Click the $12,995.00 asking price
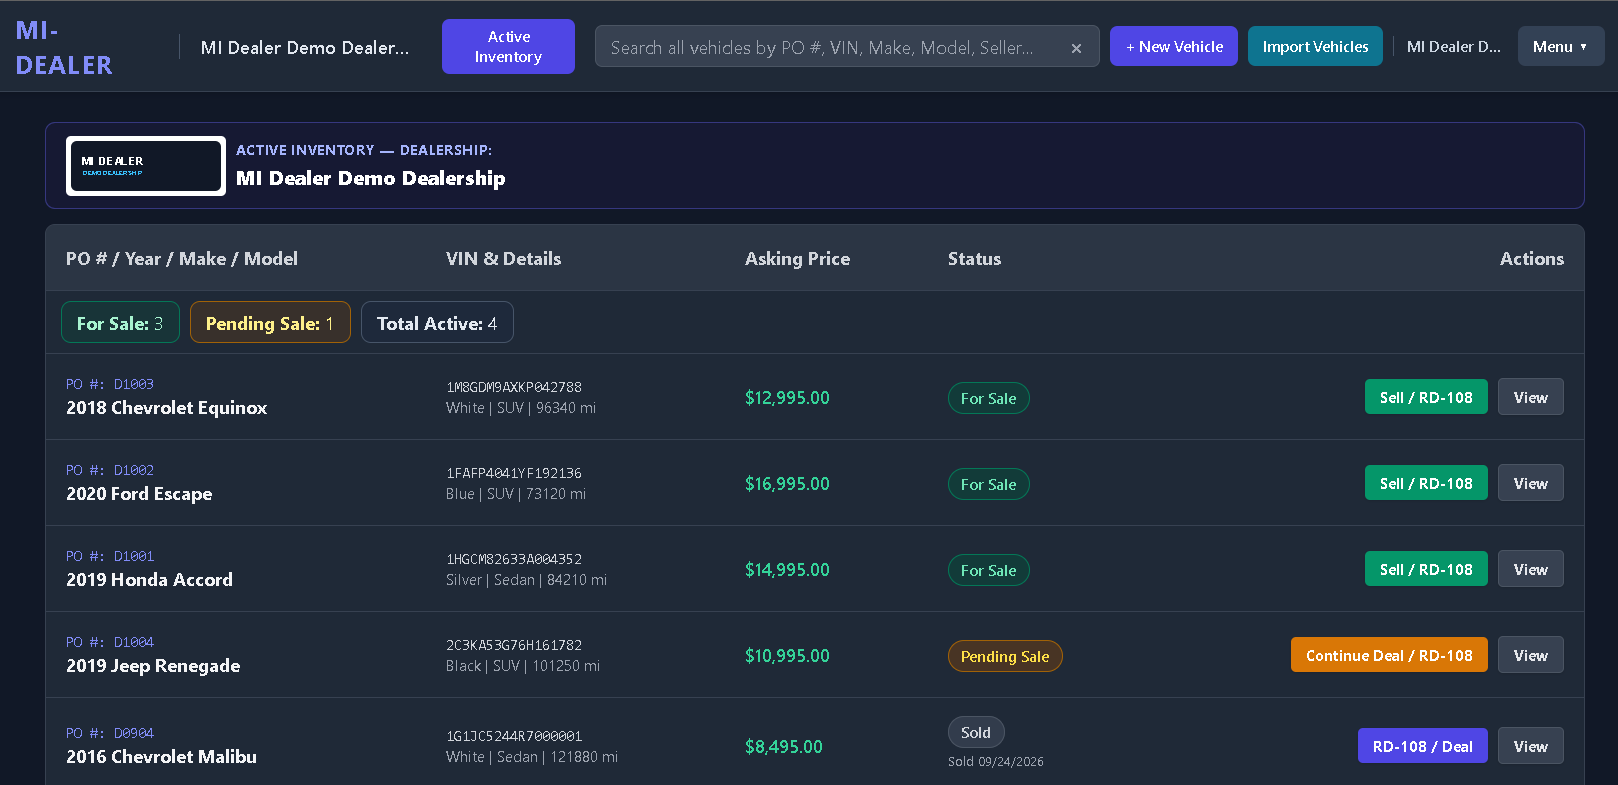 point(787,397)
